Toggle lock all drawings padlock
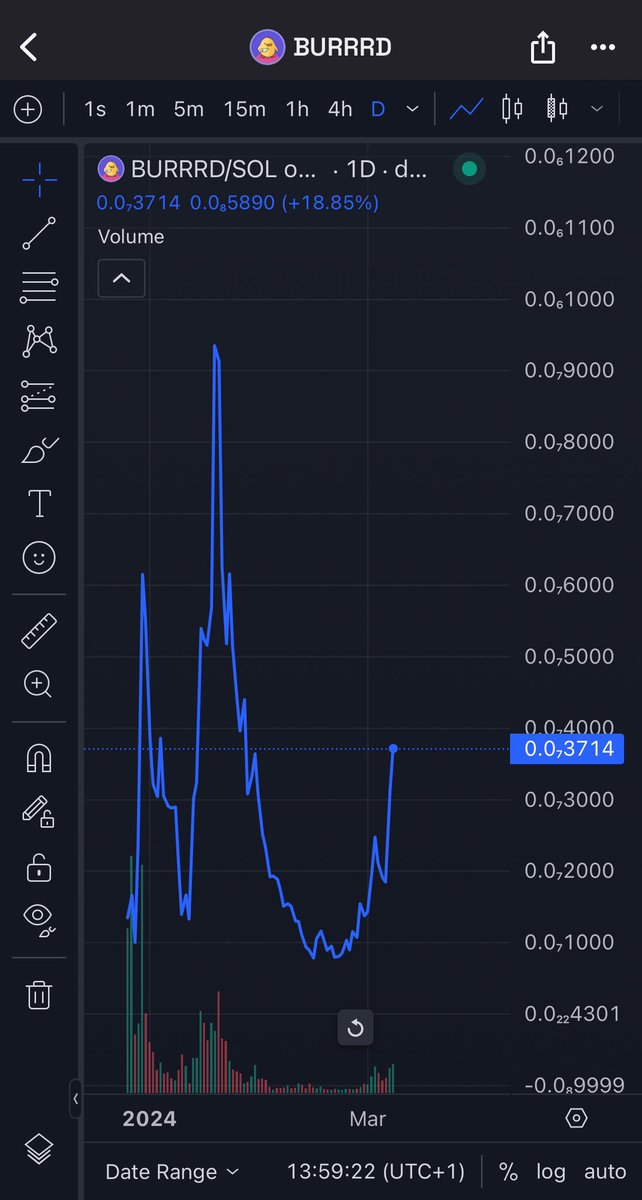Image resolution: width=642 pixels, height=1200 pixels. 39,866
